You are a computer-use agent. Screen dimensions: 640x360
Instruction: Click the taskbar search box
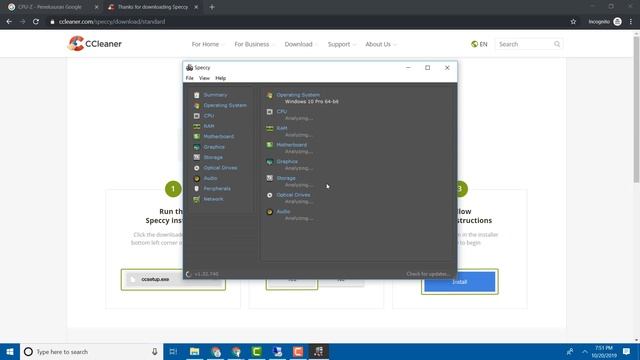pyautogui.click(x=91, y=351)
